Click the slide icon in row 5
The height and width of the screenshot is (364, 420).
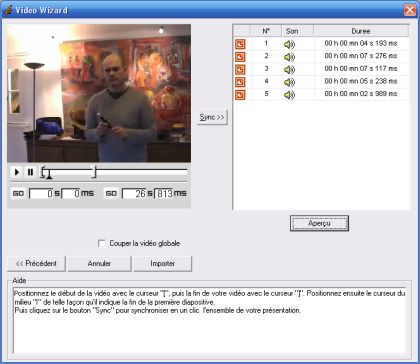[240, 95]
